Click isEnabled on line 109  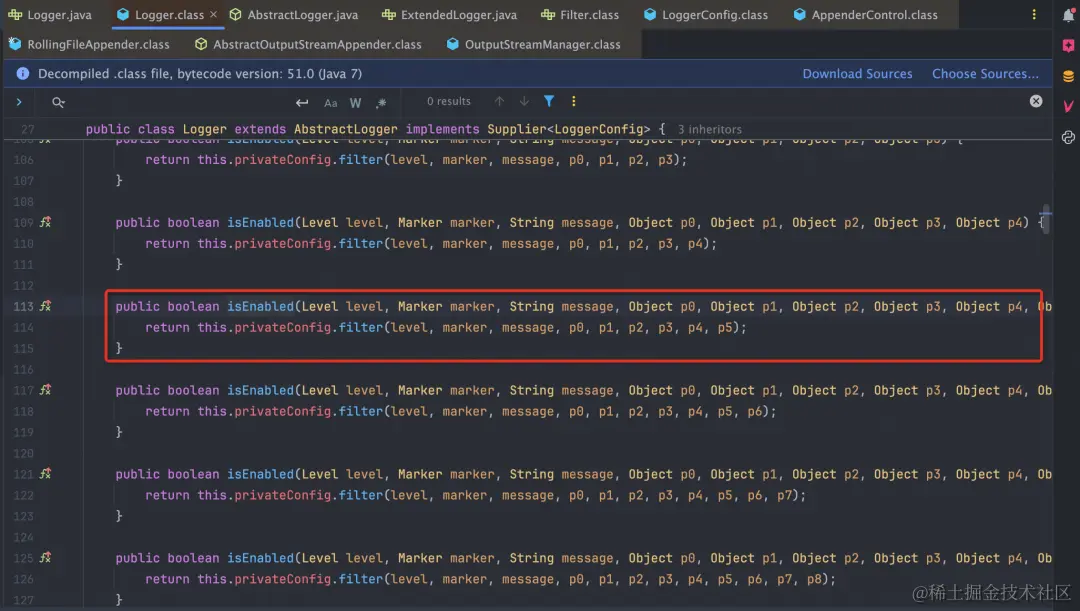[260, 222]
